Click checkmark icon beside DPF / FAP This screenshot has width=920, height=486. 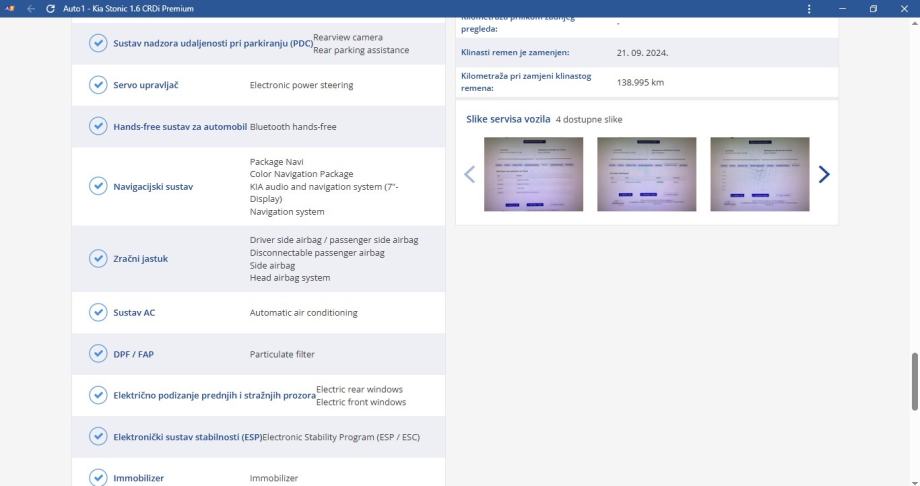coord(98,354)
